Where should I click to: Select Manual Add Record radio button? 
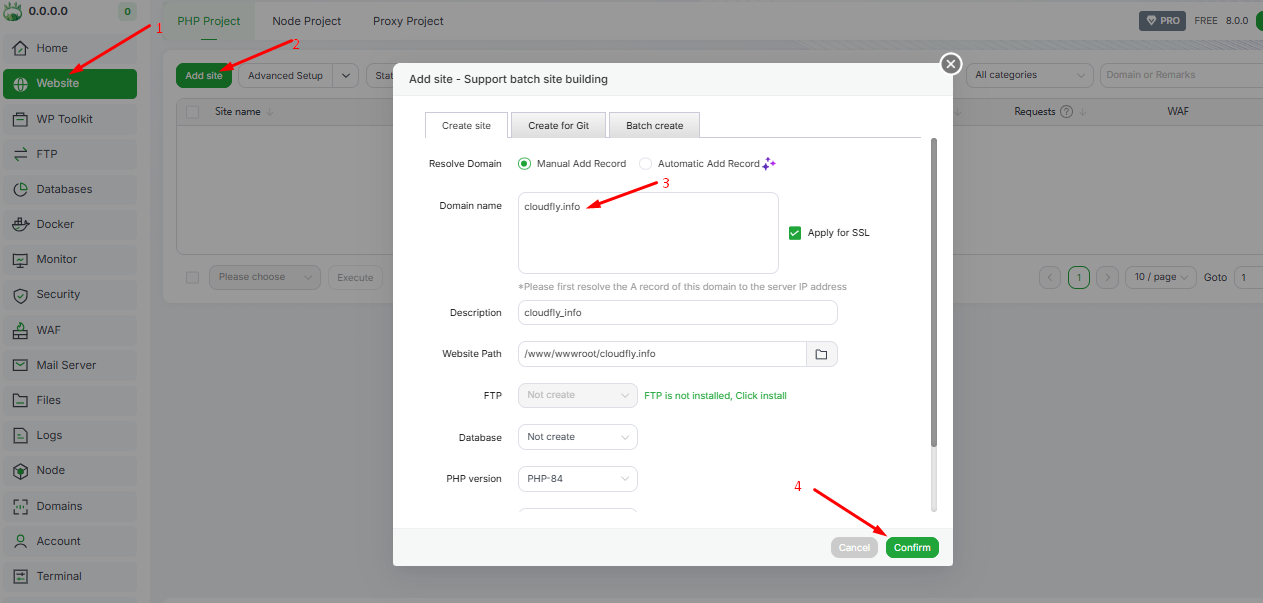pos(524,164)
